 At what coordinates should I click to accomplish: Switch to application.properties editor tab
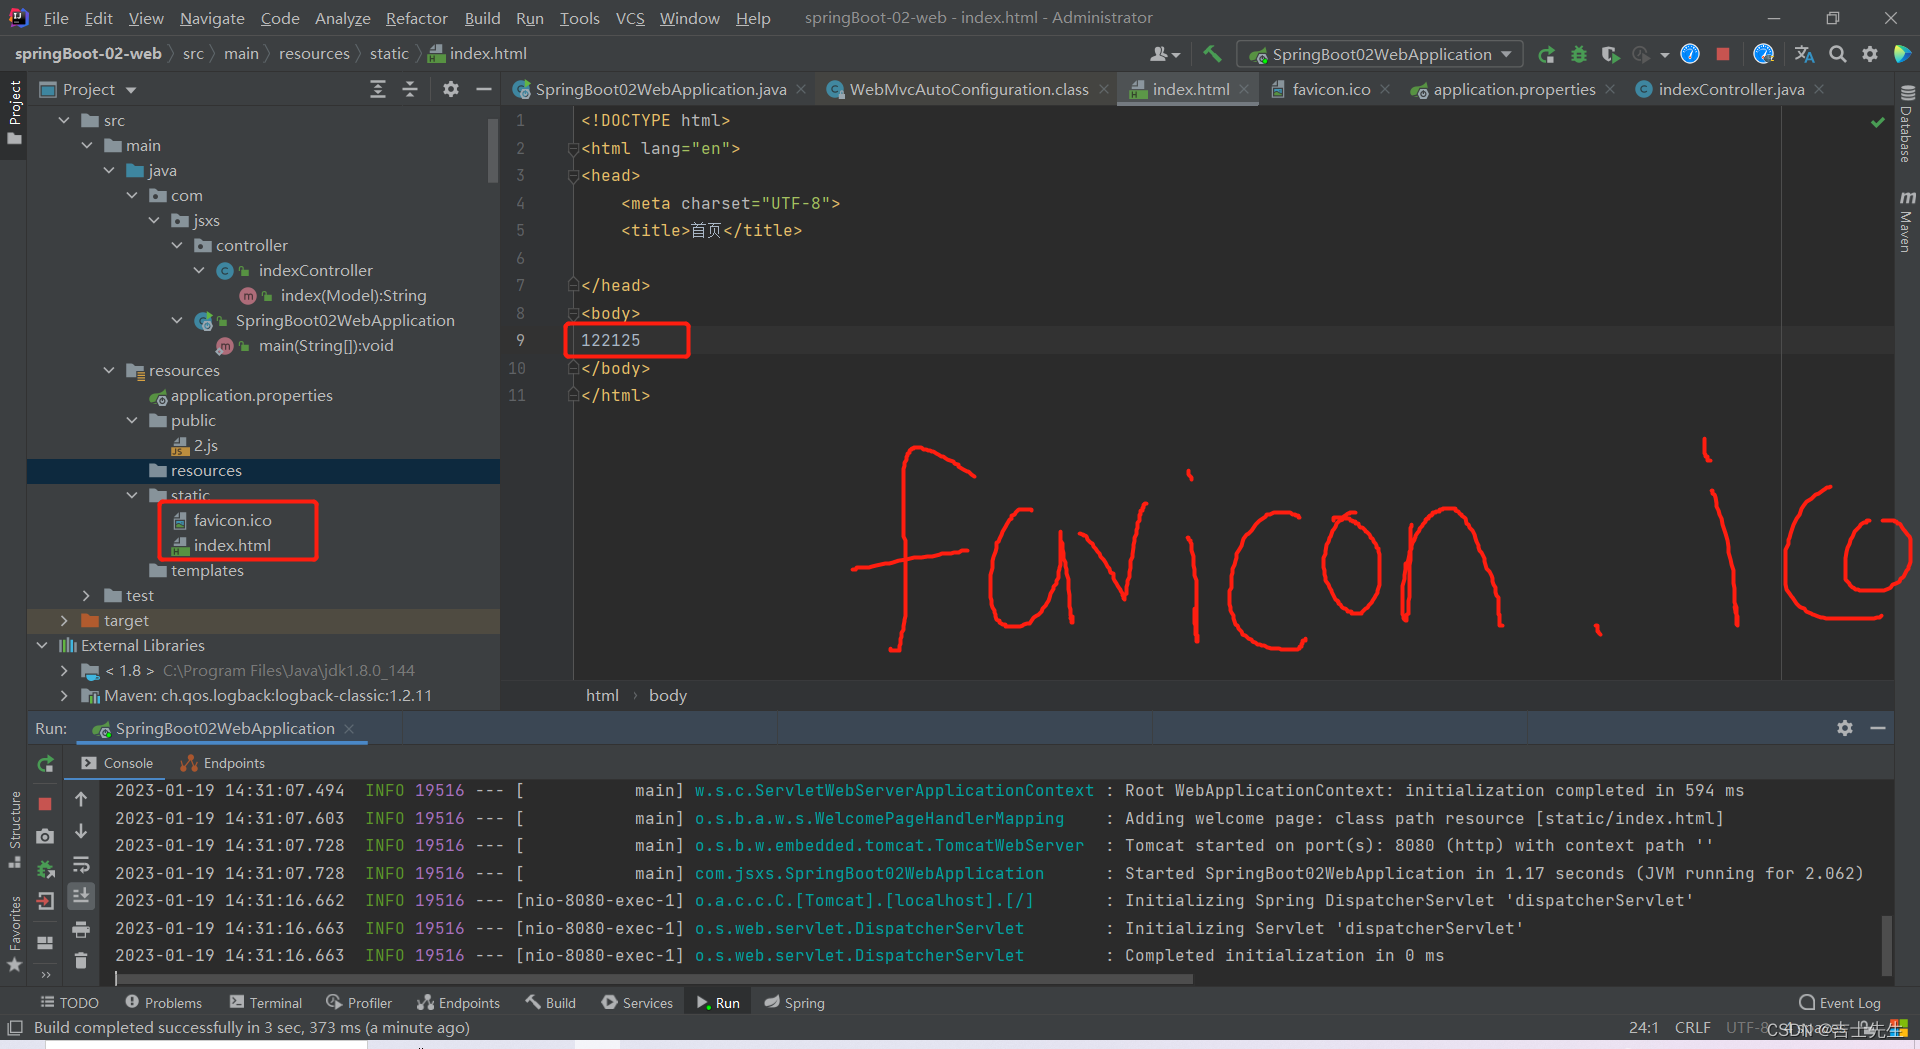point(1514,89)
